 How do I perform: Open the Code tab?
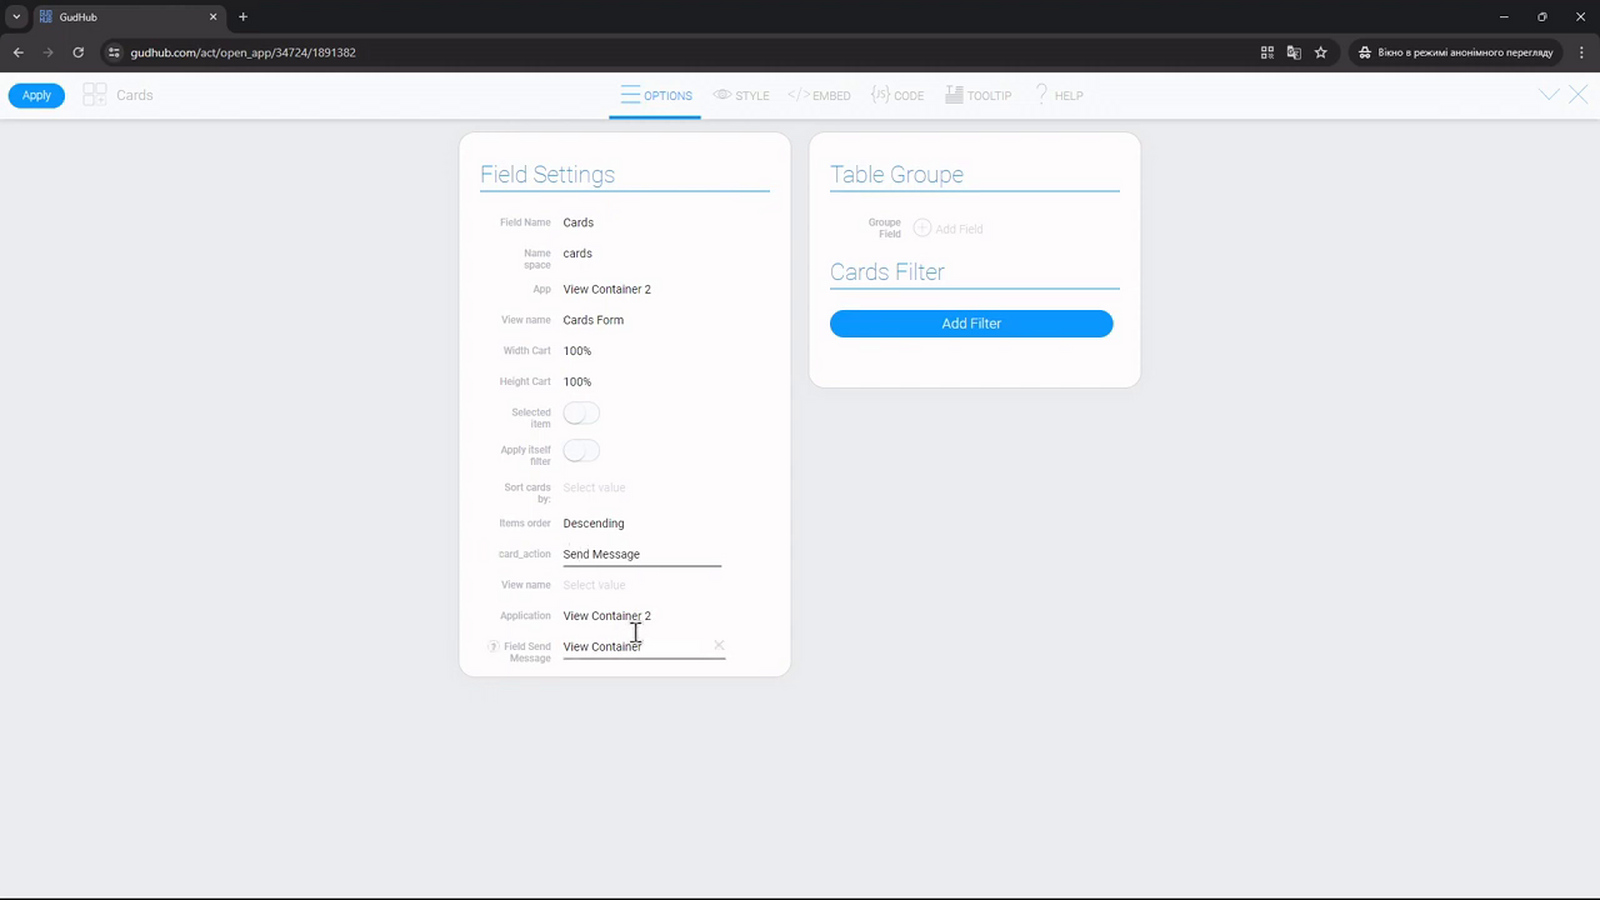coord(897,95)
